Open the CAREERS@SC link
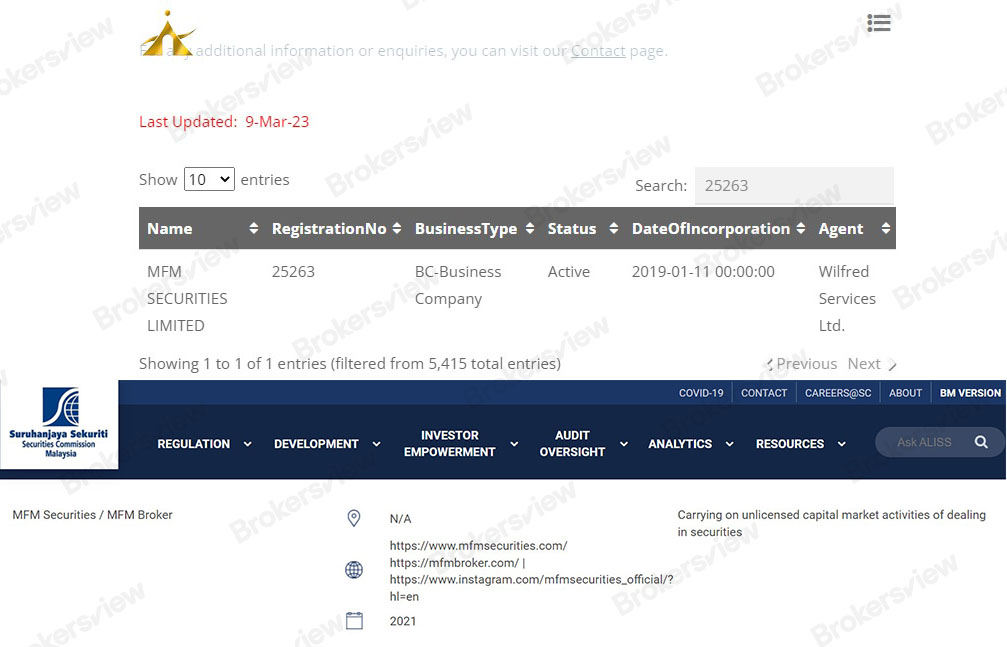The image size is (1007, 647). 838,393
